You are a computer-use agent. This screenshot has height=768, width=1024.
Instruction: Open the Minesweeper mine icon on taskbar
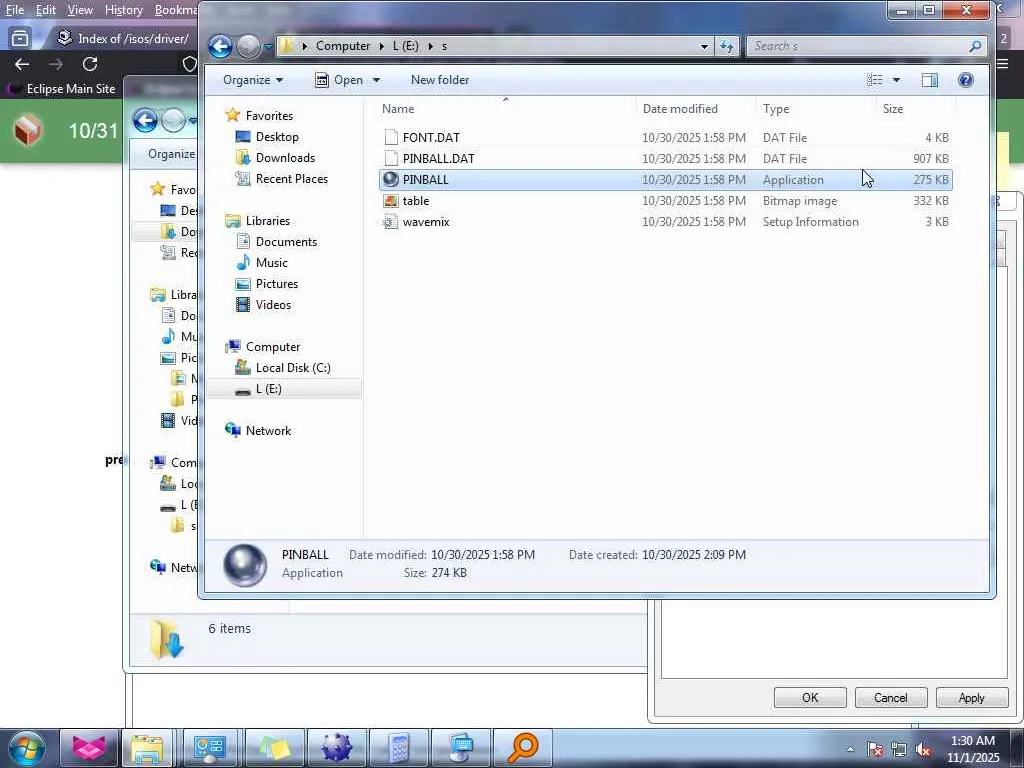click(336, 748)
